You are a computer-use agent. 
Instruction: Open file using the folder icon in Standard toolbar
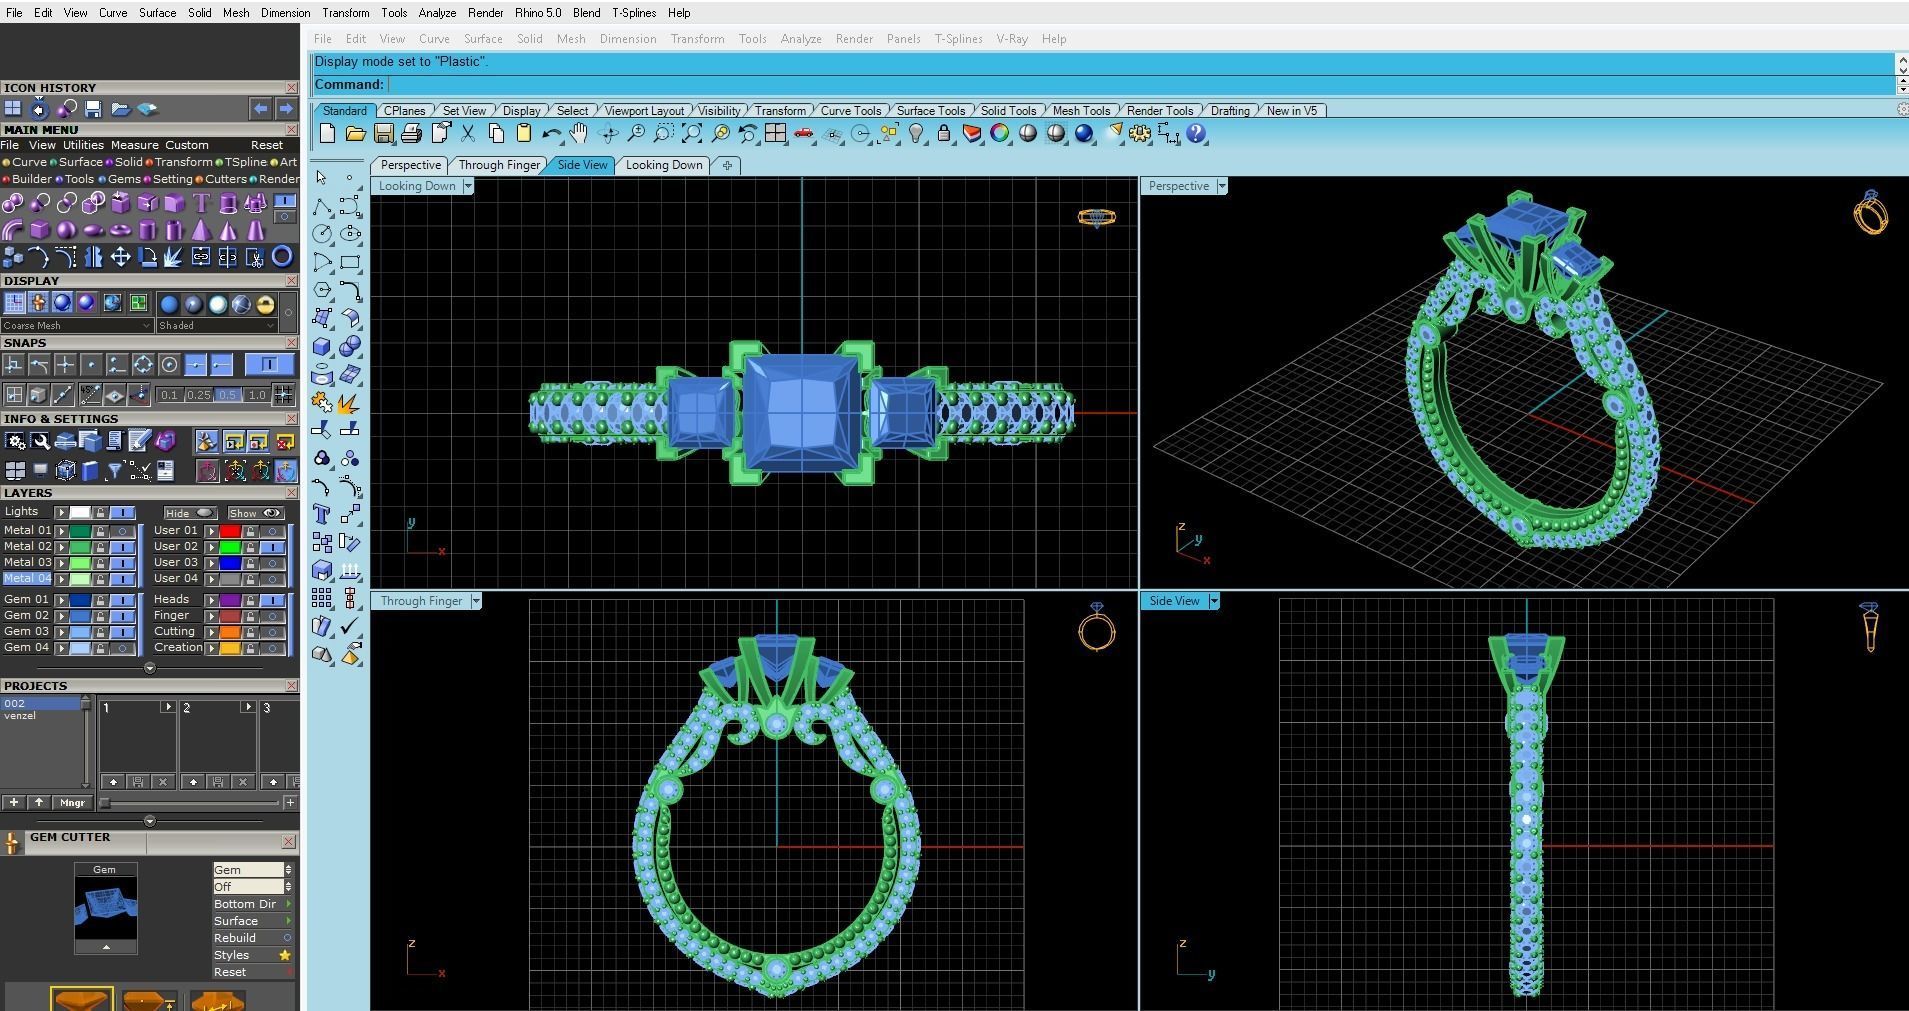[x=355, y=134]
